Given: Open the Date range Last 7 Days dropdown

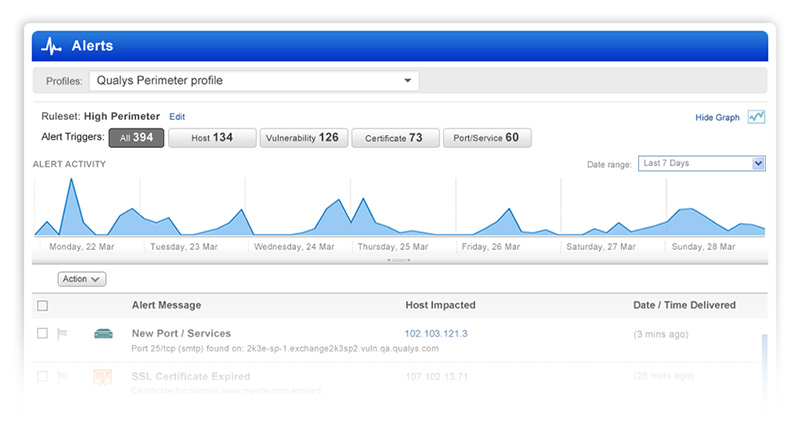Looking at the screenshot, I should coord(702,163).
